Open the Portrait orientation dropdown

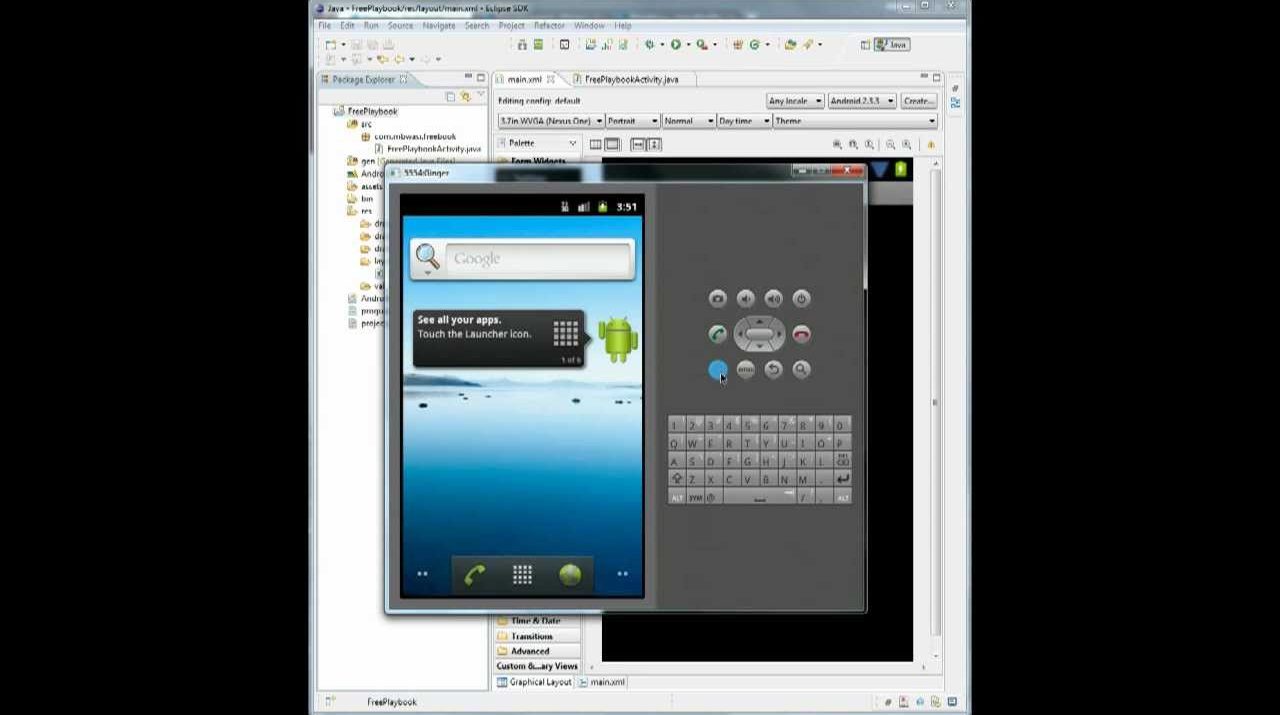633,121
